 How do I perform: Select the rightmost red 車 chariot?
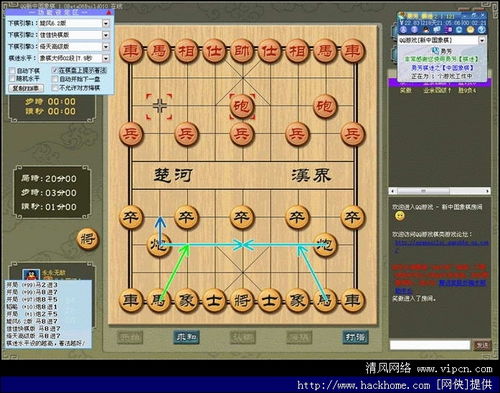(353, 51)
